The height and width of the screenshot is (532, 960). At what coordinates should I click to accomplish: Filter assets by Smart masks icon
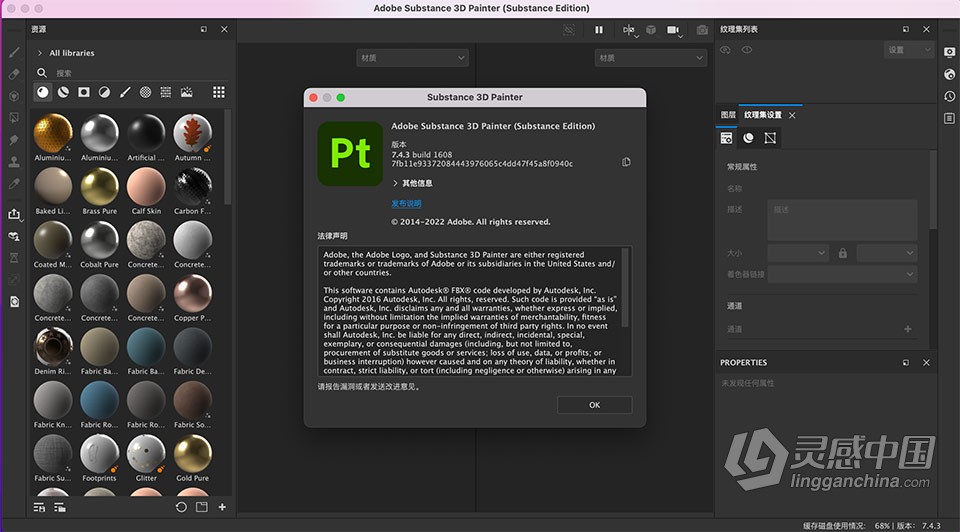click(x=84, y=92)
